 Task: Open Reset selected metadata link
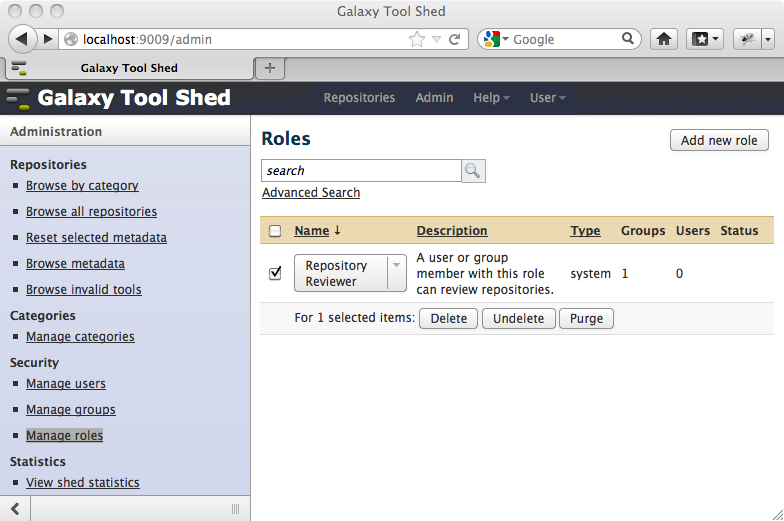pos(96,238)
